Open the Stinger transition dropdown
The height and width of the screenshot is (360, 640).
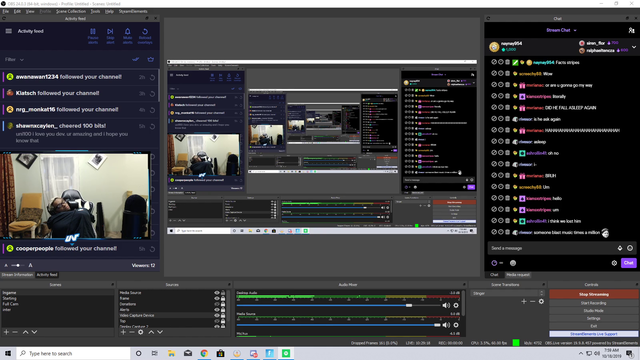[507, 293]
